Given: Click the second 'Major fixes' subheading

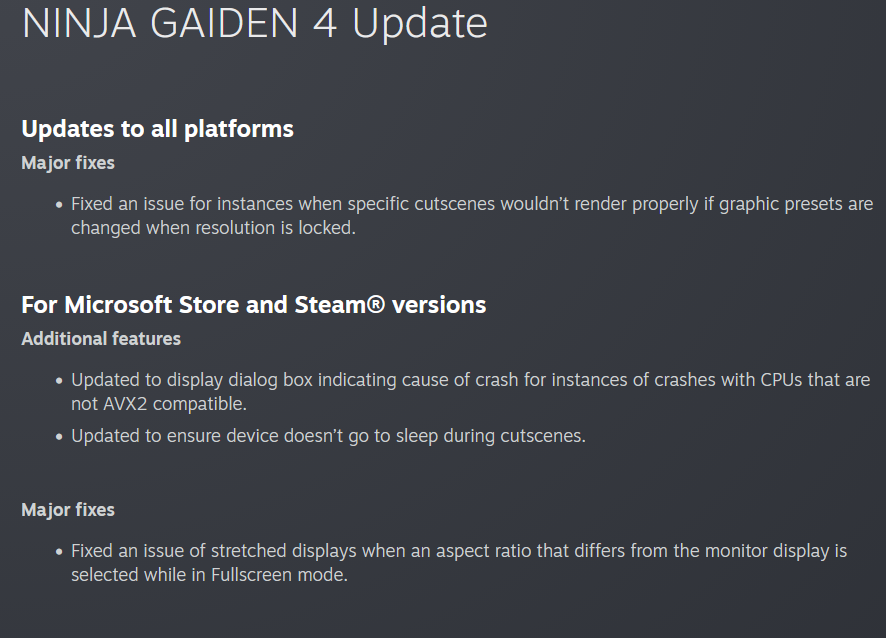Looking at the screenshot, I should coord(68,510).
